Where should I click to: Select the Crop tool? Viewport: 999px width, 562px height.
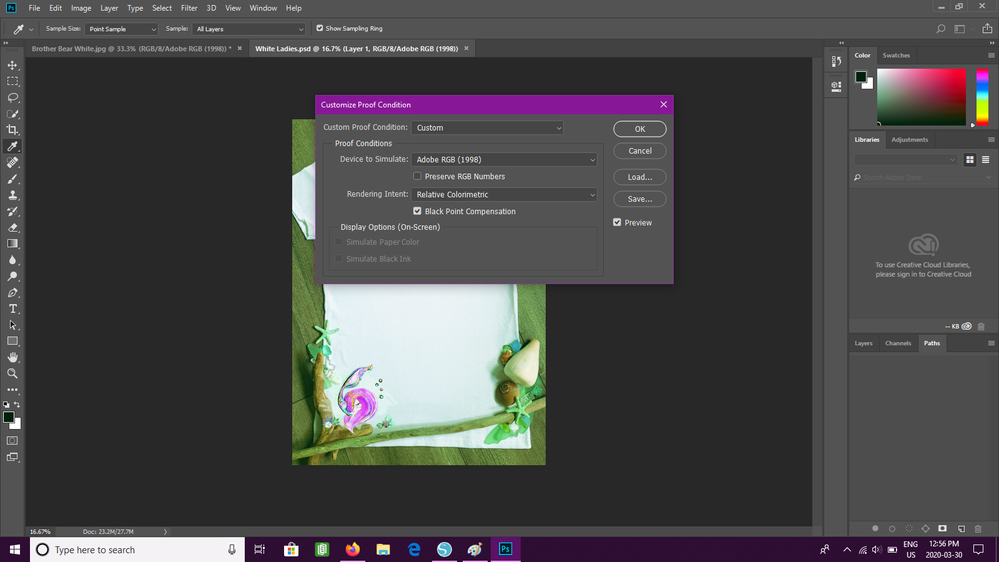[13, 130]
